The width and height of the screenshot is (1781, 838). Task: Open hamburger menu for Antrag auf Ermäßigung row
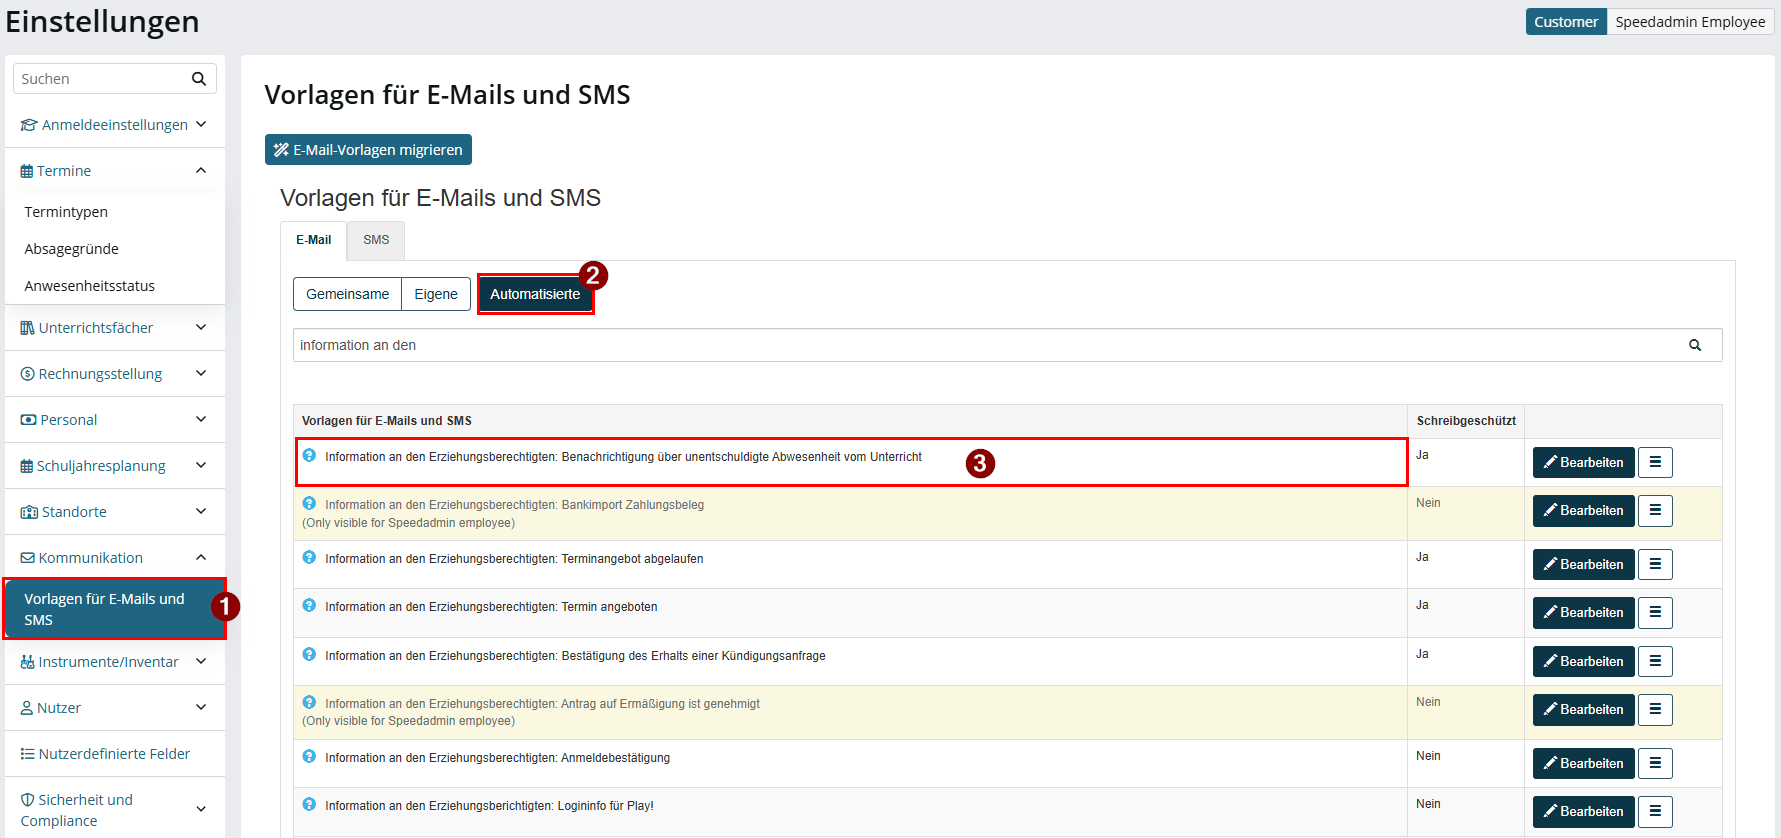point(1655,709)
